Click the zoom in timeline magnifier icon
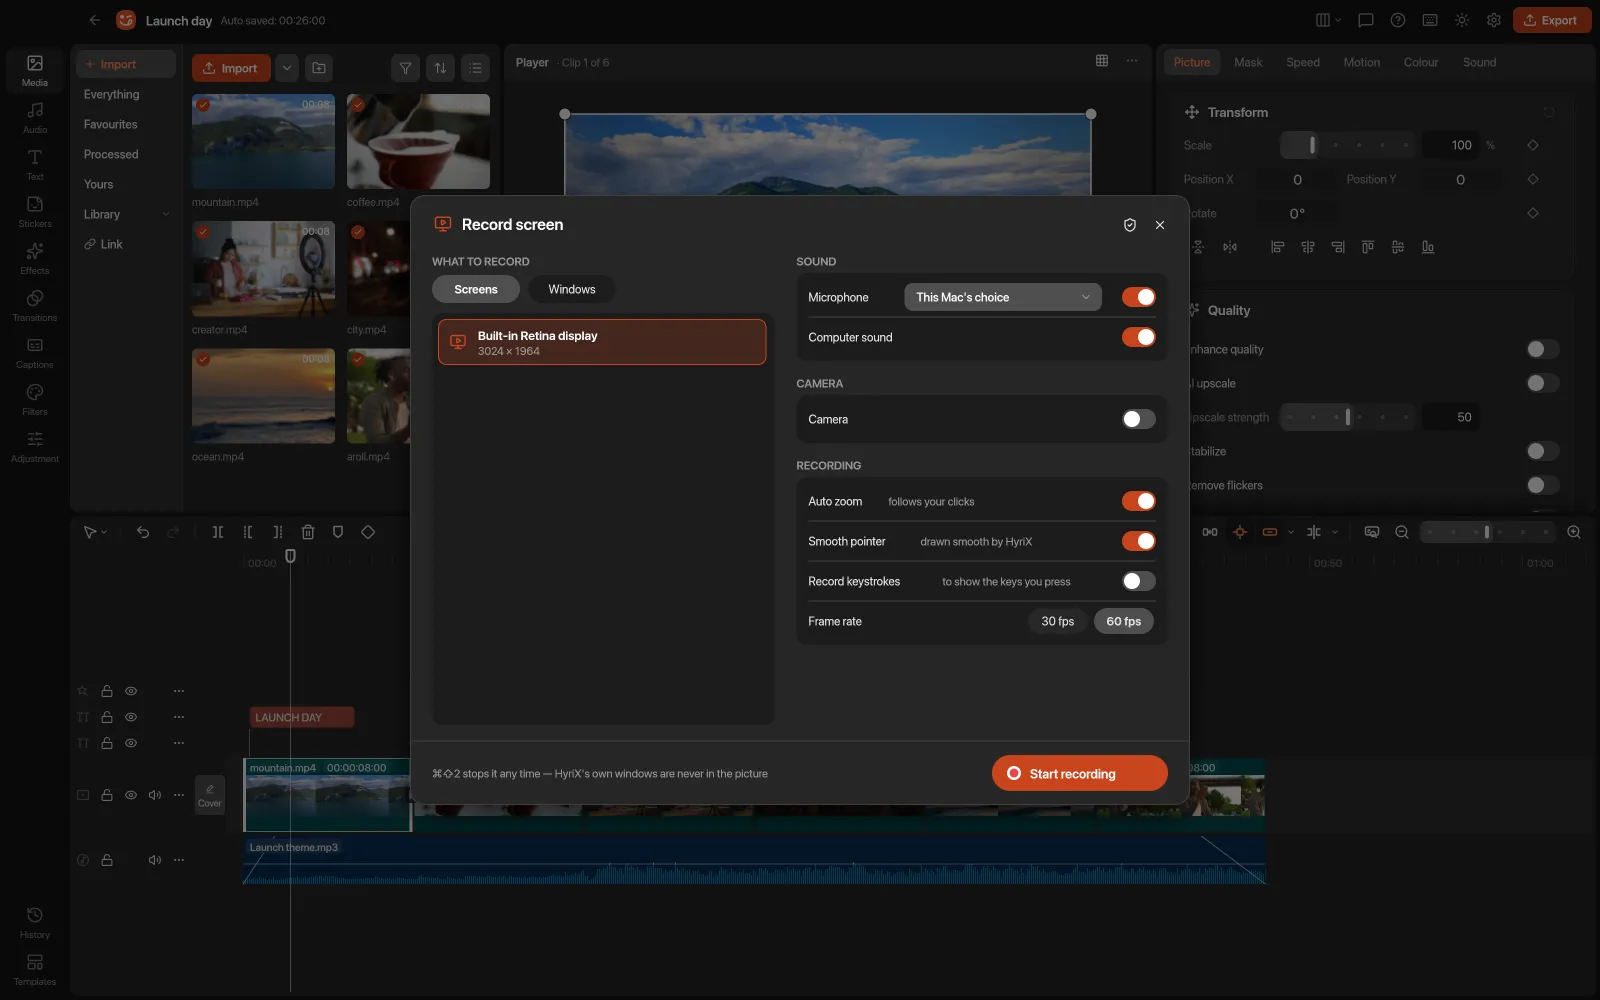 click(x=1574, y=532)
